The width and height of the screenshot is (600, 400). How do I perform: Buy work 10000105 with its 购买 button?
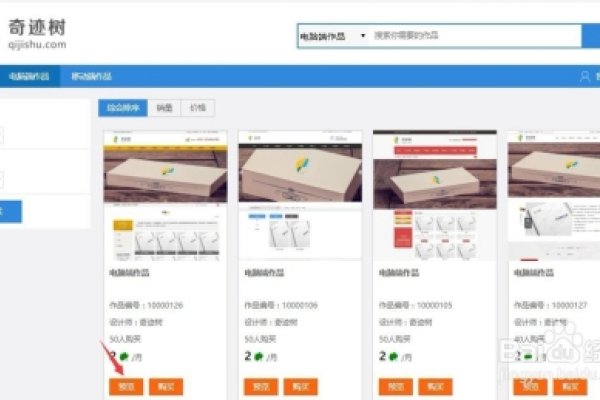(x=435, y=387)
